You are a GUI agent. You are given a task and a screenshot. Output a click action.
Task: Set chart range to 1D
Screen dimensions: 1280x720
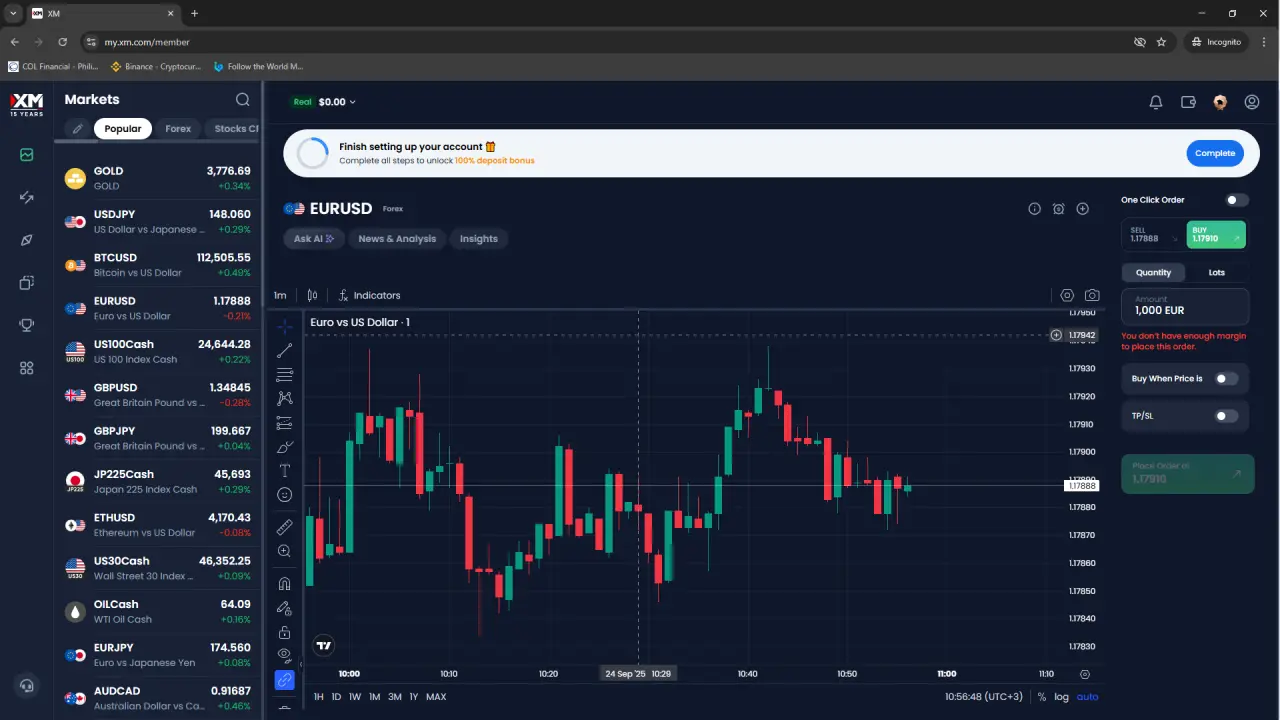[x=337, y=697]
